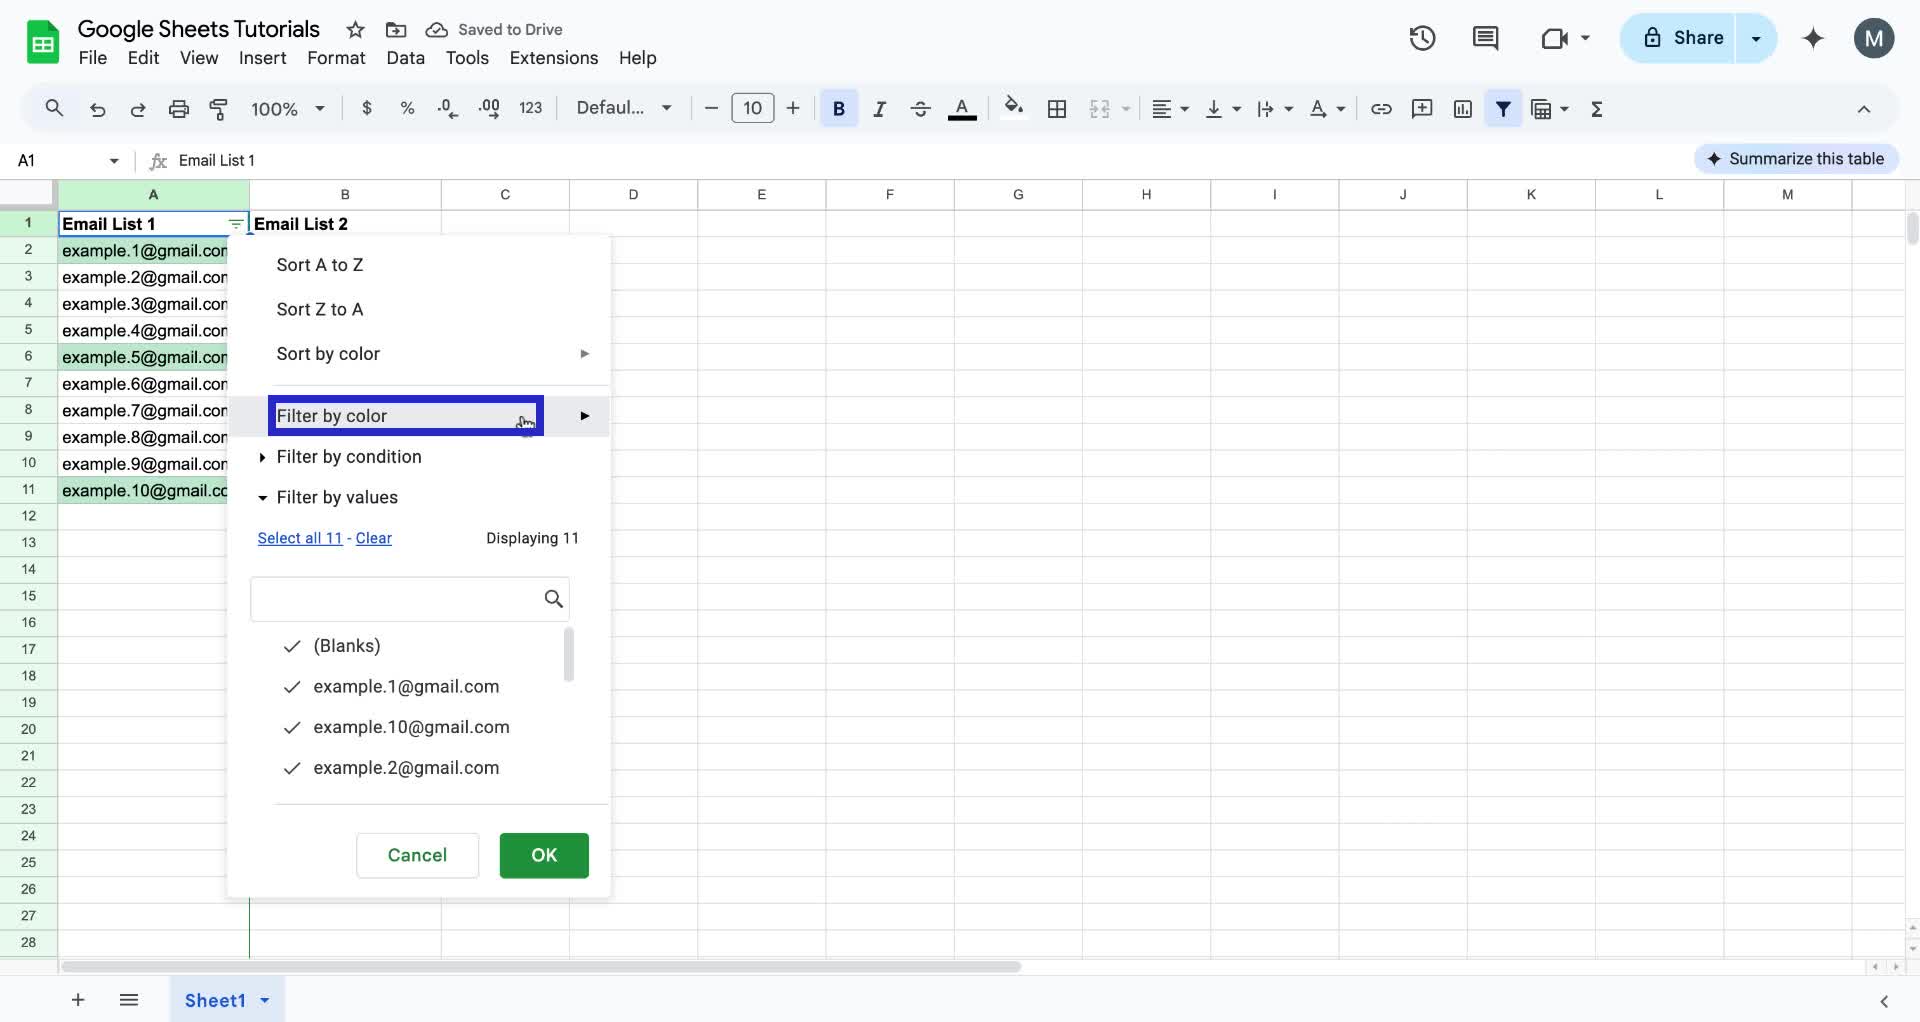Insert a link using the toolbar icon
This screenshot has height=1022, width=1920.
1381,108
